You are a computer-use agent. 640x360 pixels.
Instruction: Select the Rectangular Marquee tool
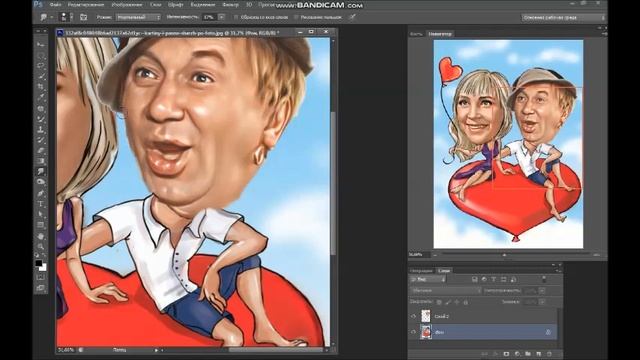pos(41,55)
